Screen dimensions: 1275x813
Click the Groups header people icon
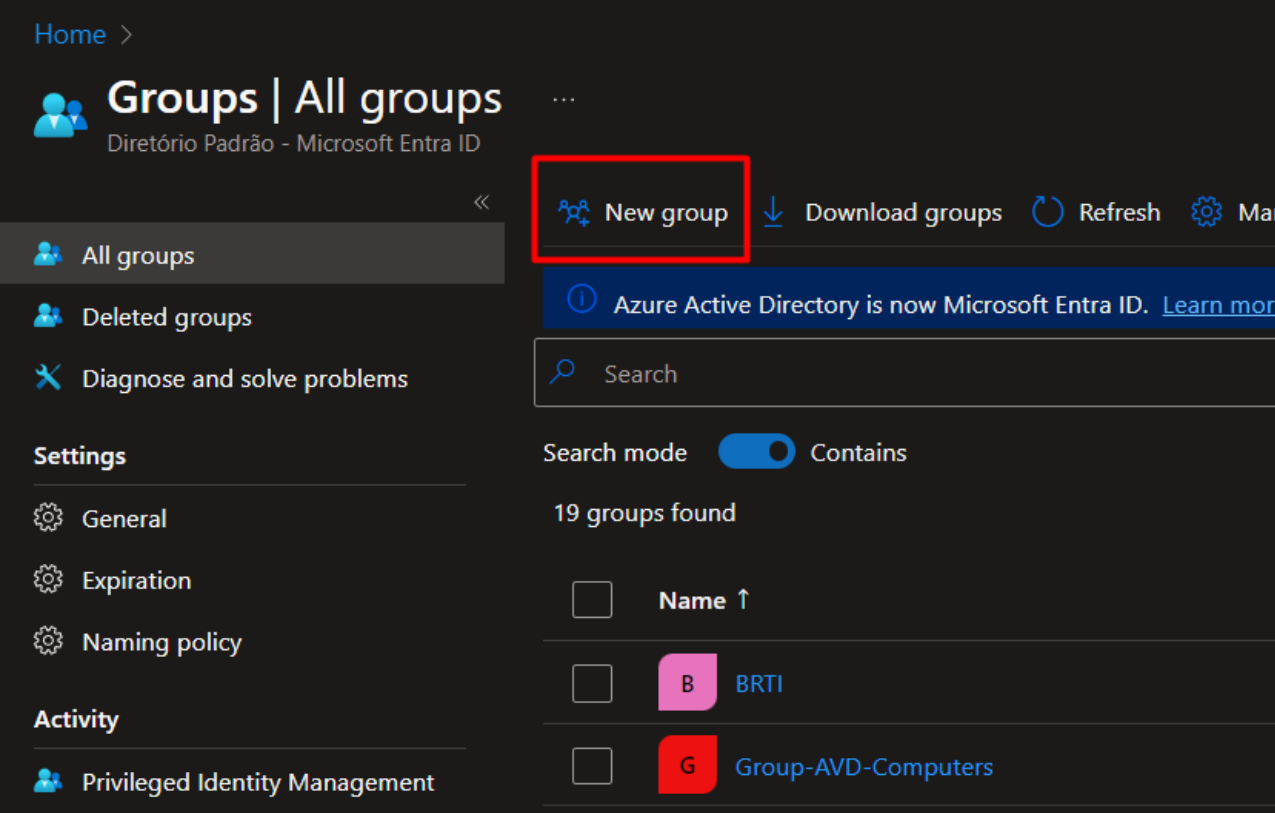60,115
